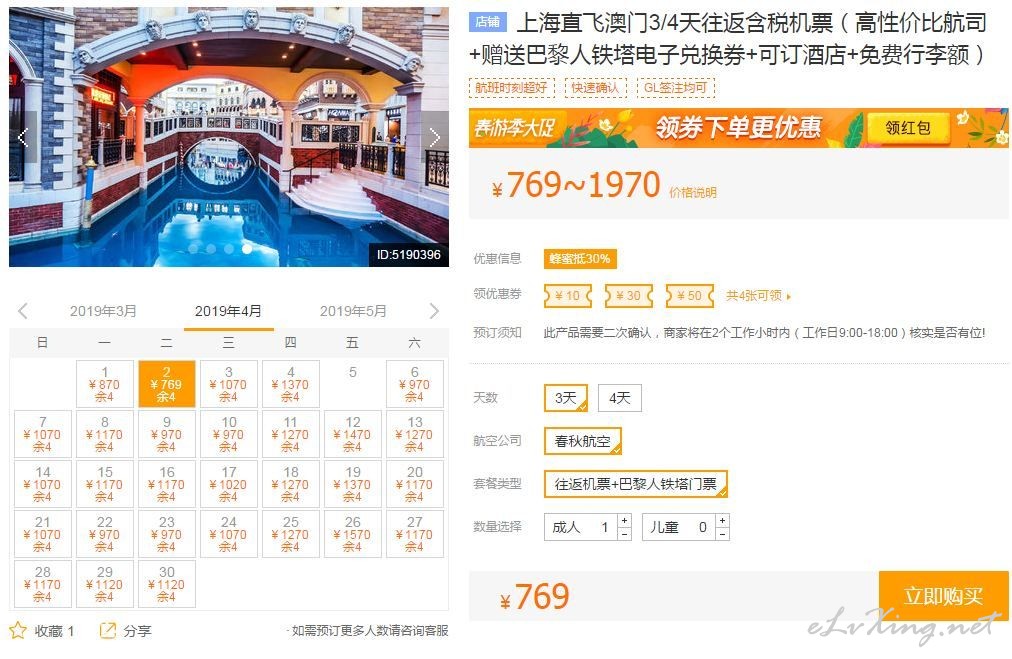Click the 立即购买 button
The image size is (1012, 659).
tap(944, 596)
